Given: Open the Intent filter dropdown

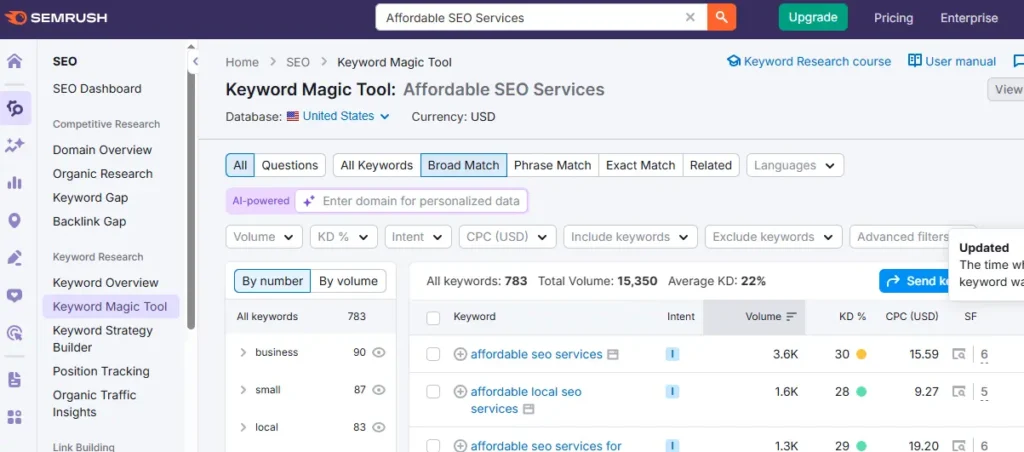Looking at the screenshot, I should coord(418,237).
